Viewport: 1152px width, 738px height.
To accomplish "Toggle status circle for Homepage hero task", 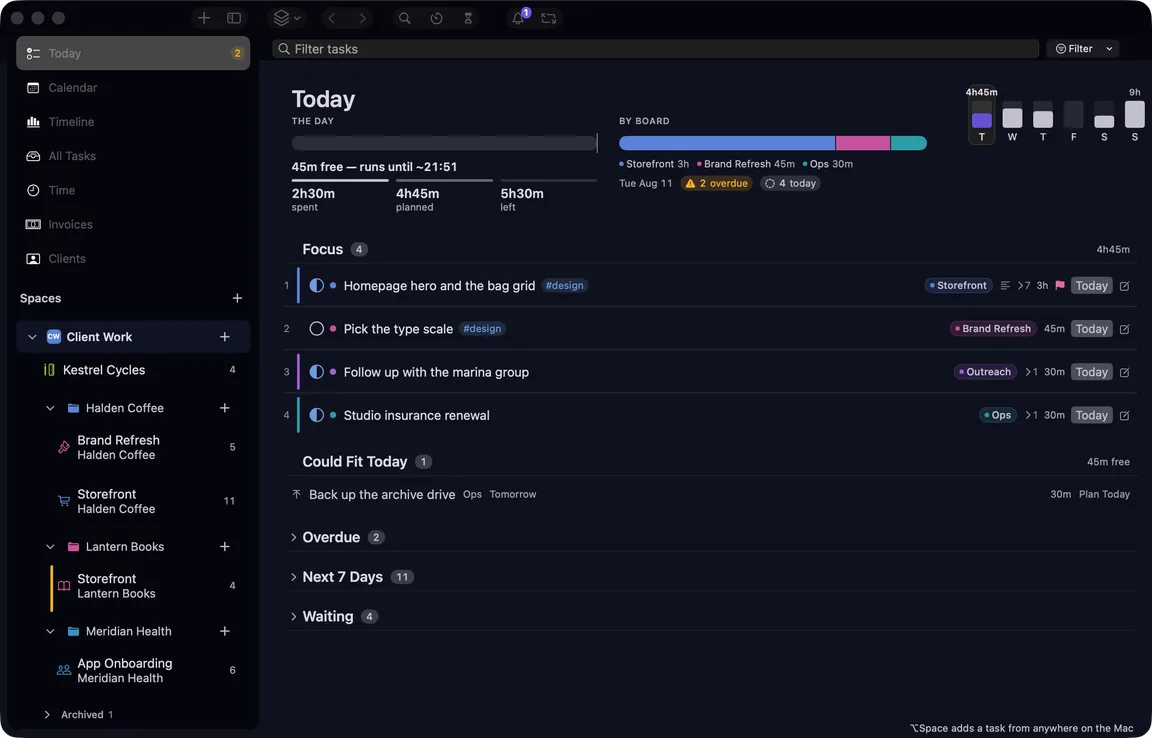I will tap(317, 285).
